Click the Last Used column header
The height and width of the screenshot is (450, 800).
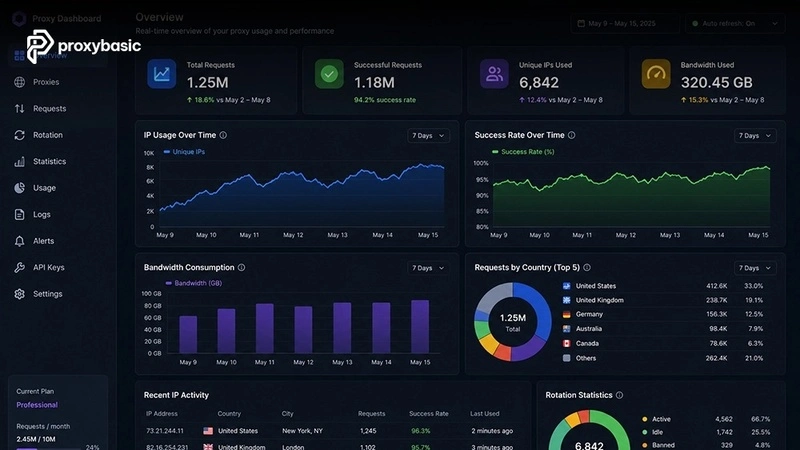point(485,414)
